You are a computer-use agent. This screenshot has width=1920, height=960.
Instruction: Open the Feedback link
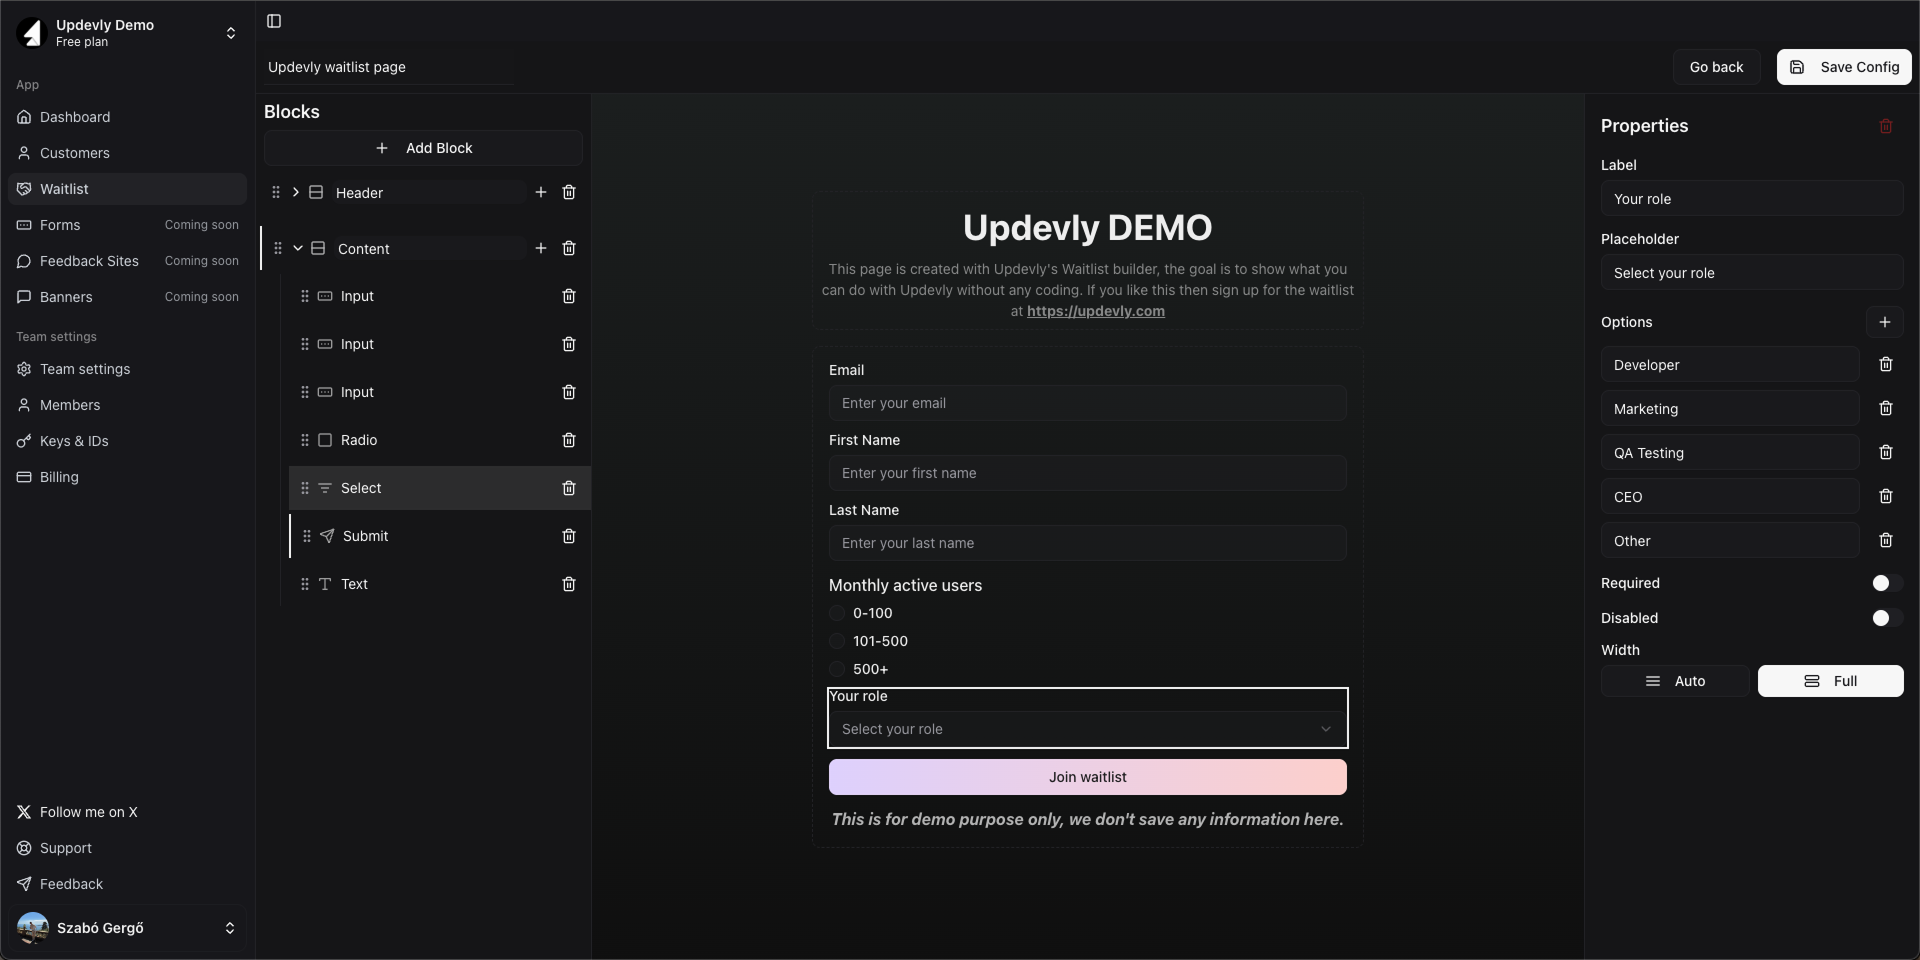tap(127, 884)
